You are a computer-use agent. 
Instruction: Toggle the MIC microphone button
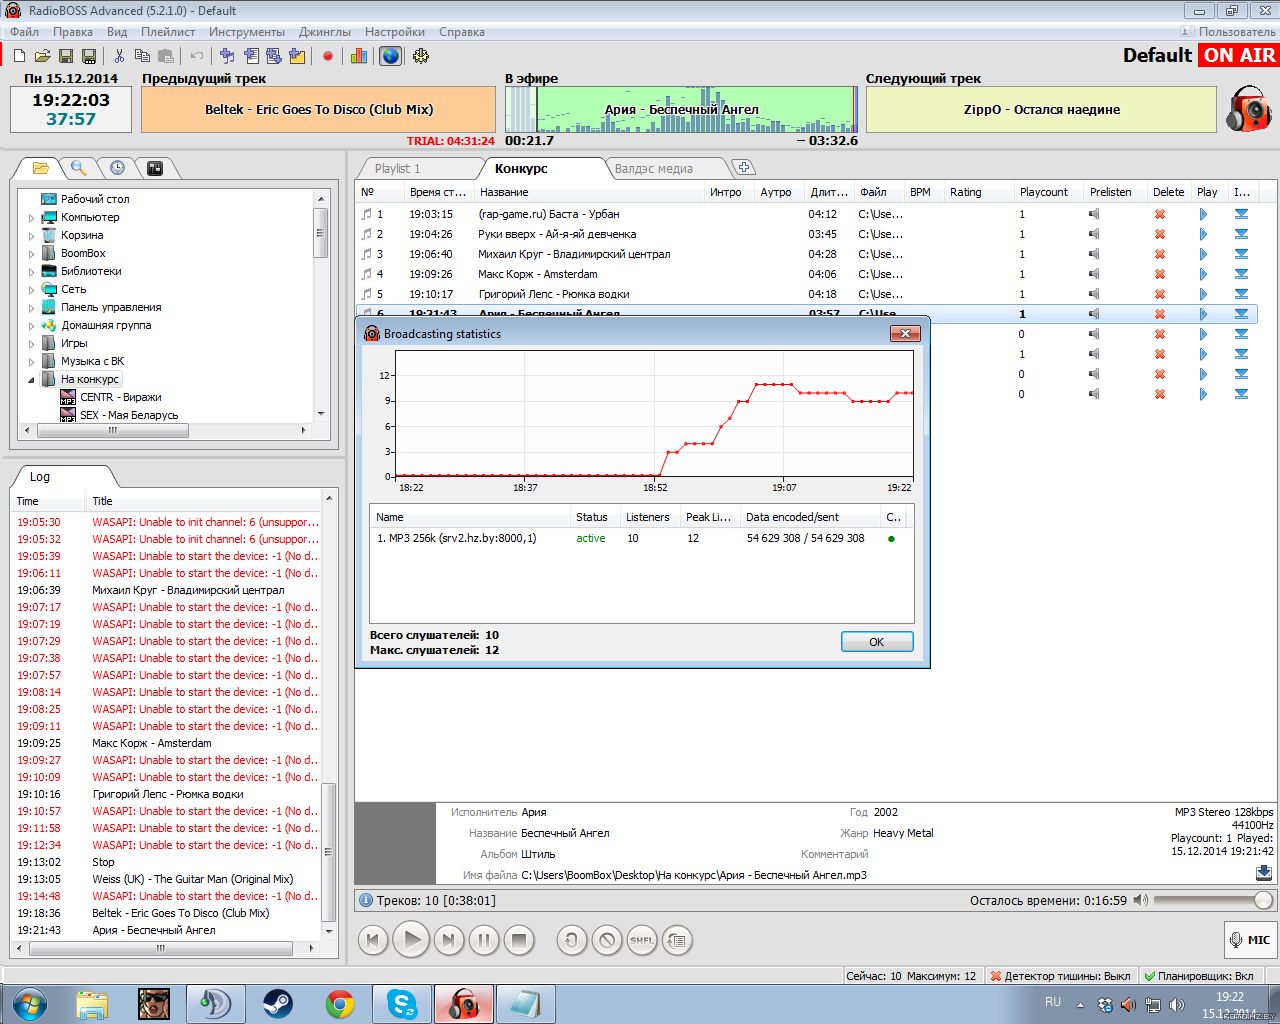pos(1249,940)
